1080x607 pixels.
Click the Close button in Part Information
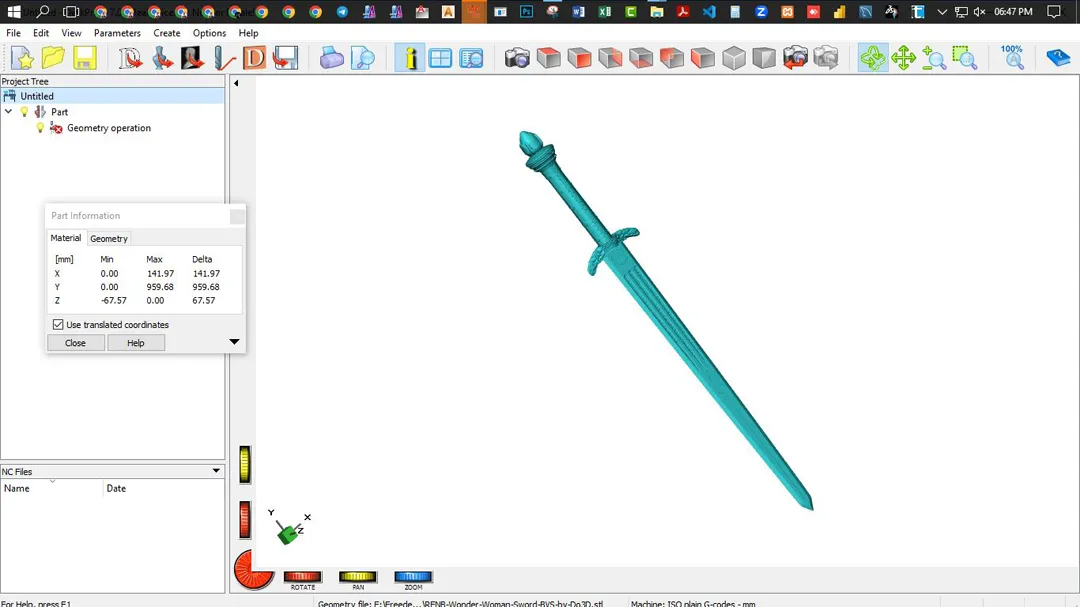pos(76,343)
